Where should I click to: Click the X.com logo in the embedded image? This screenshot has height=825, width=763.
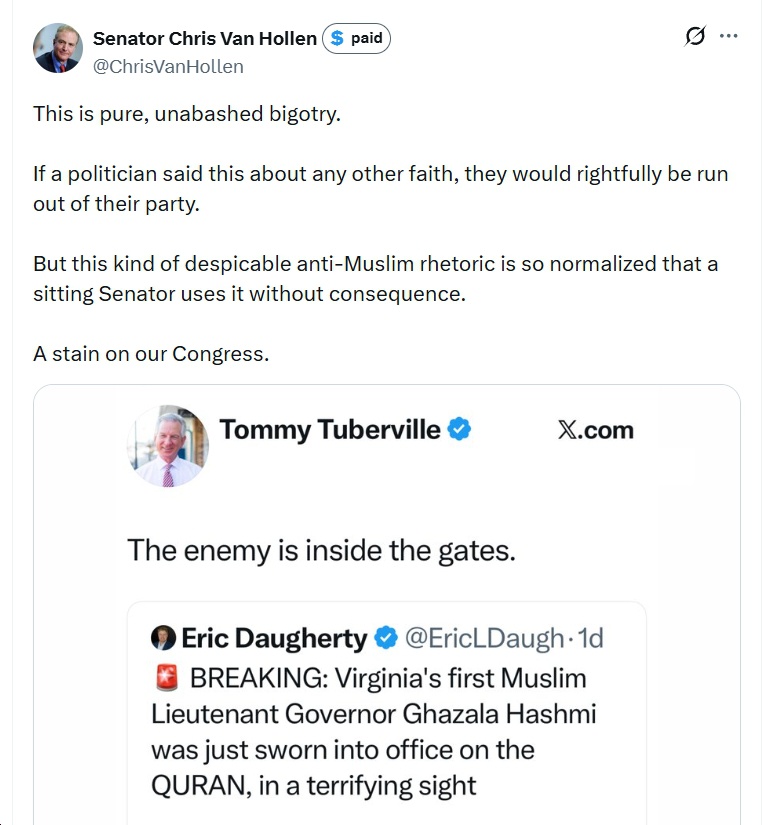(x=595, y=430)
